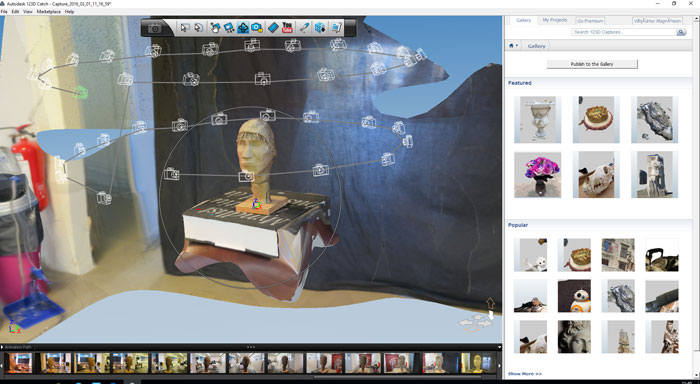The image size is (700, 384).
Task: Toggle the highlighted Orbit tool
Action: pyautogui.click(x=243, y=28)
